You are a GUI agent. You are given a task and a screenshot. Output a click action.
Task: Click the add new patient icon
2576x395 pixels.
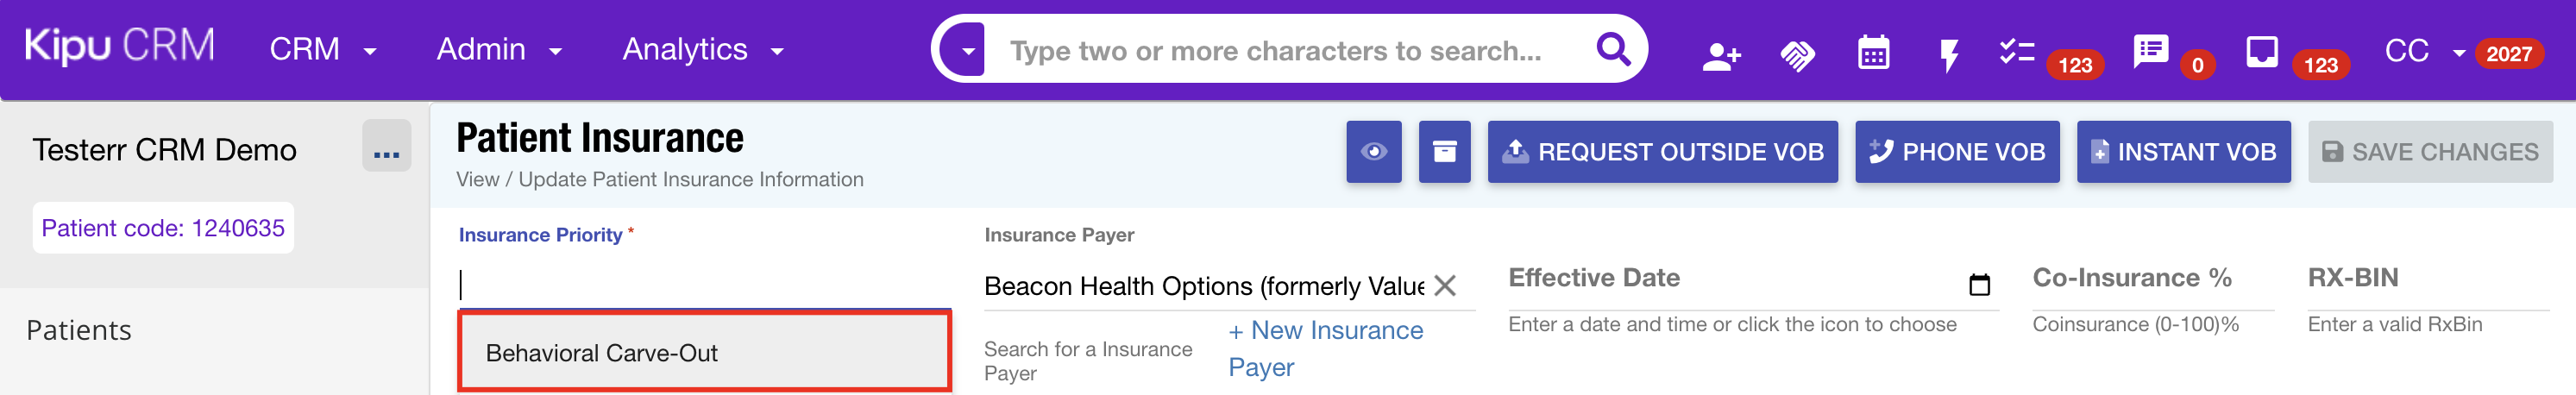tap(1720, 55)
